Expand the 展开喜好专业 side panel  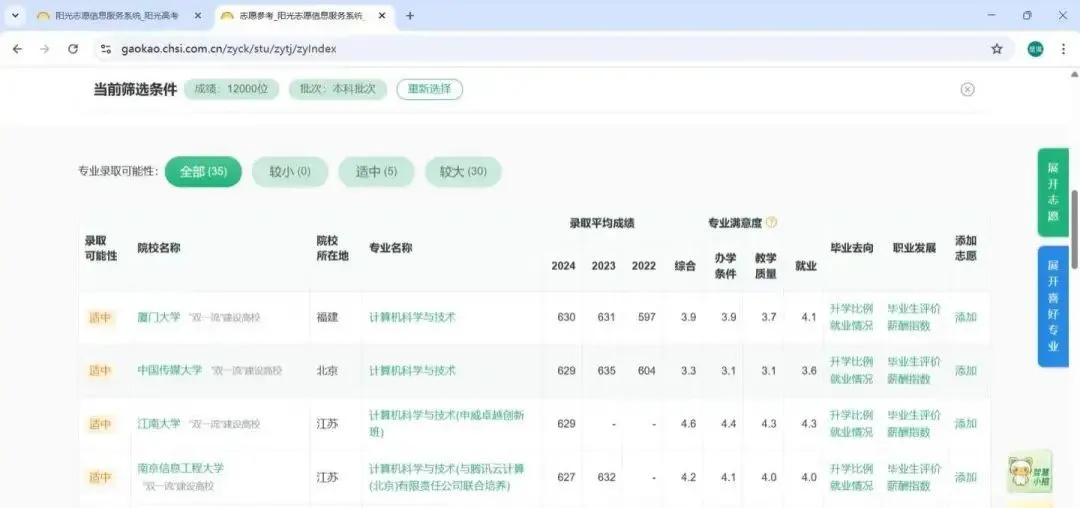tap(1052, 305)
